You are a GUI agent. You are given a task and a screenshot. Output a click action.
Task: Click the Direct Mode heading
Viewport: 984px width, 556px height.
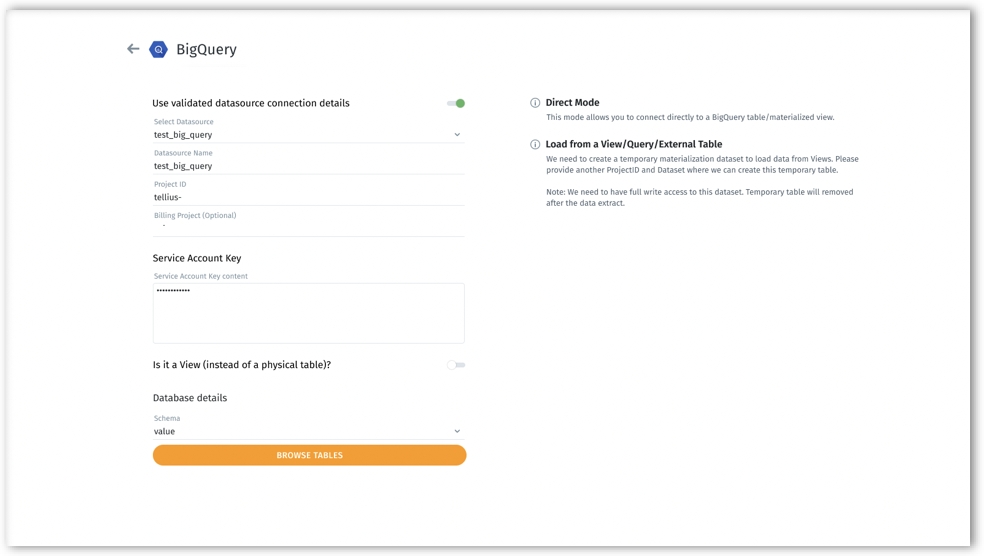point(572,103)
